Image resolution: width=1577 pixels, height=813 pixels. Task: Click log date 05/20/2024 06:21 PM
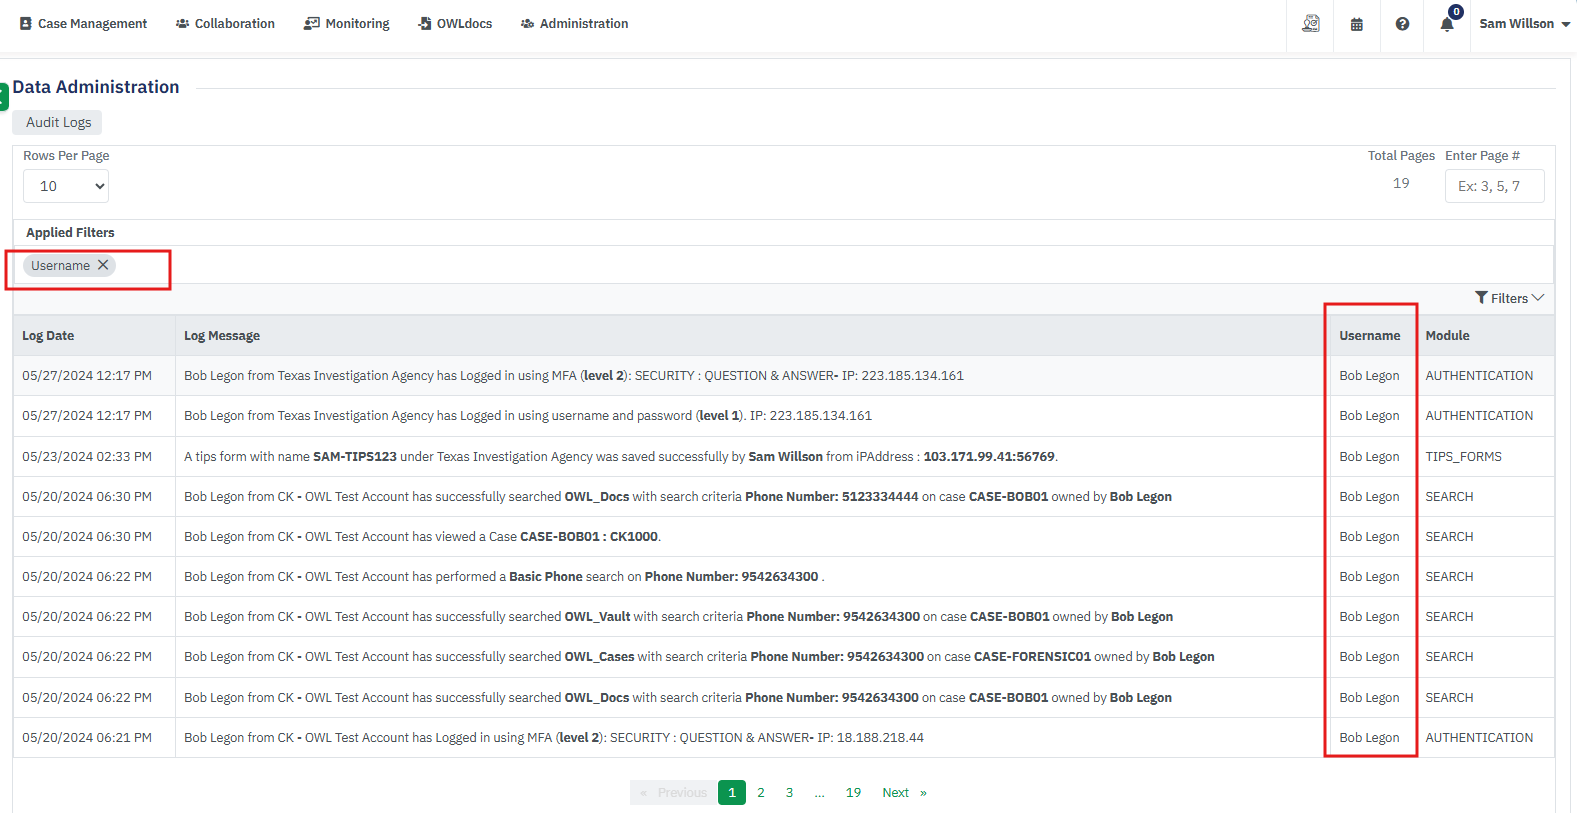click(87, 738)
